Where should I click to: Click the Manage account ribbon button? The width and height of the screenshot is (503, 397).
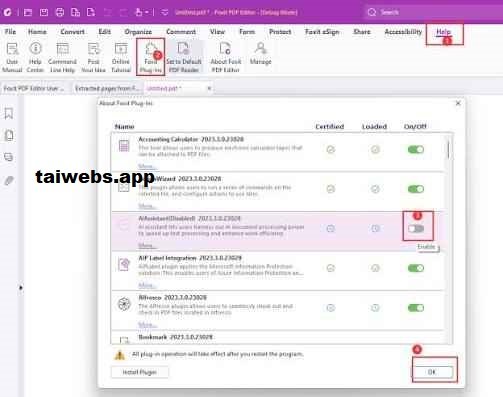tap(261, 53)
